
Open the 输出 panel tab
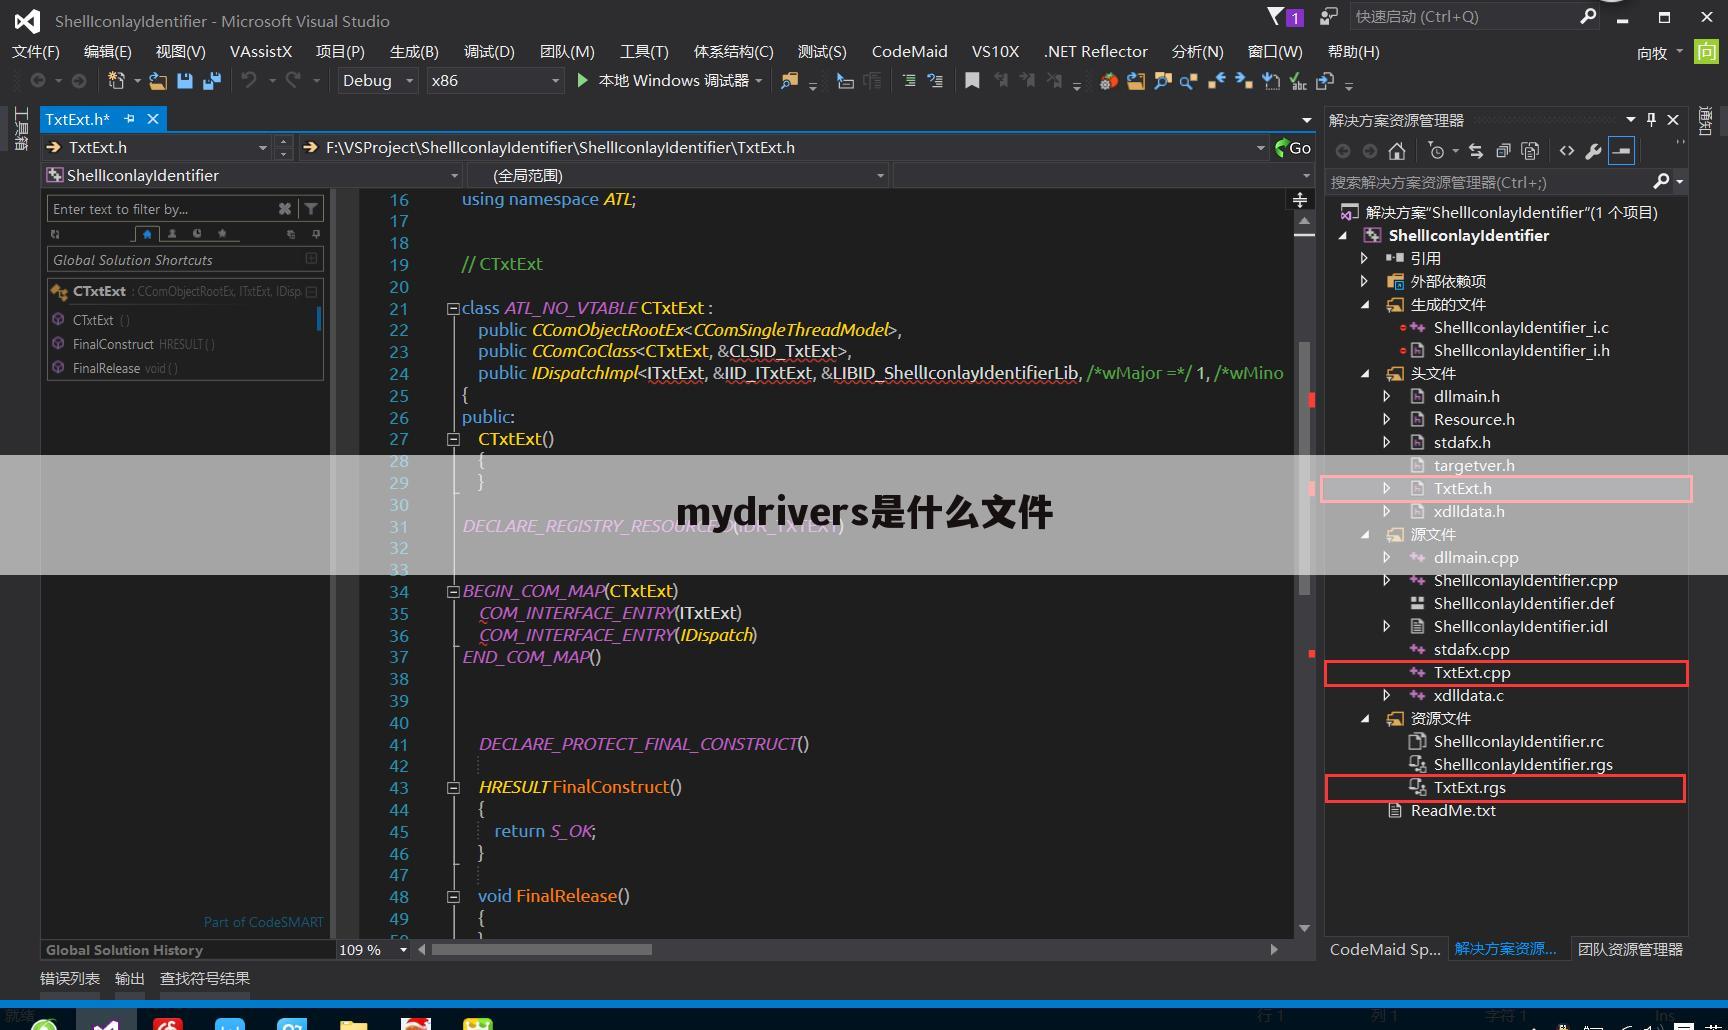click(130, 979)
